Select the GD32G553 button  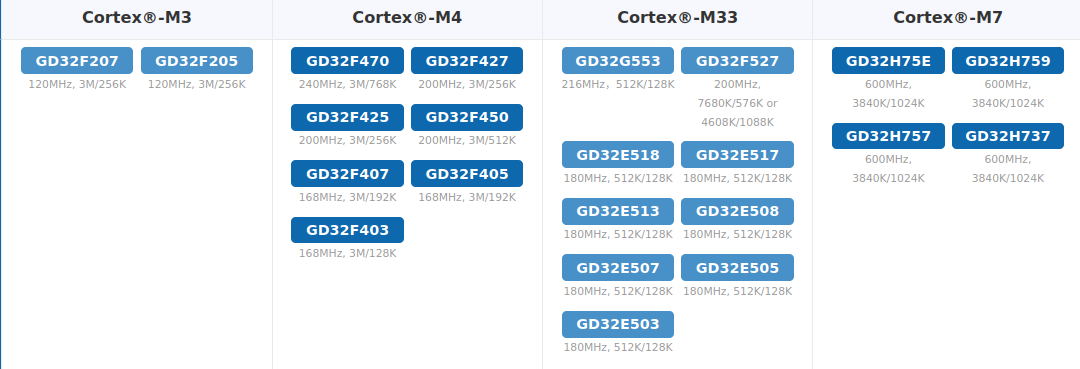[618, 61]
